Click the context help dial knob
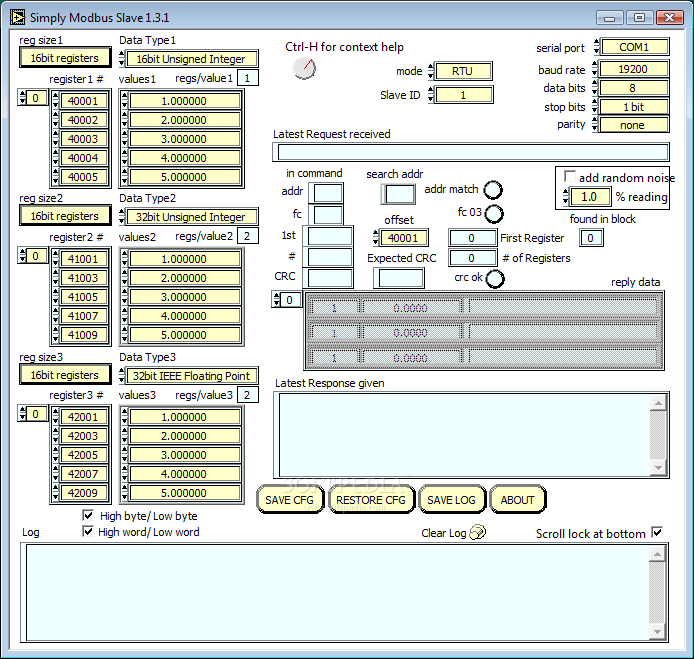Image resolution: width=694 pixels, height=659 pixels. (x=305, y=68)
